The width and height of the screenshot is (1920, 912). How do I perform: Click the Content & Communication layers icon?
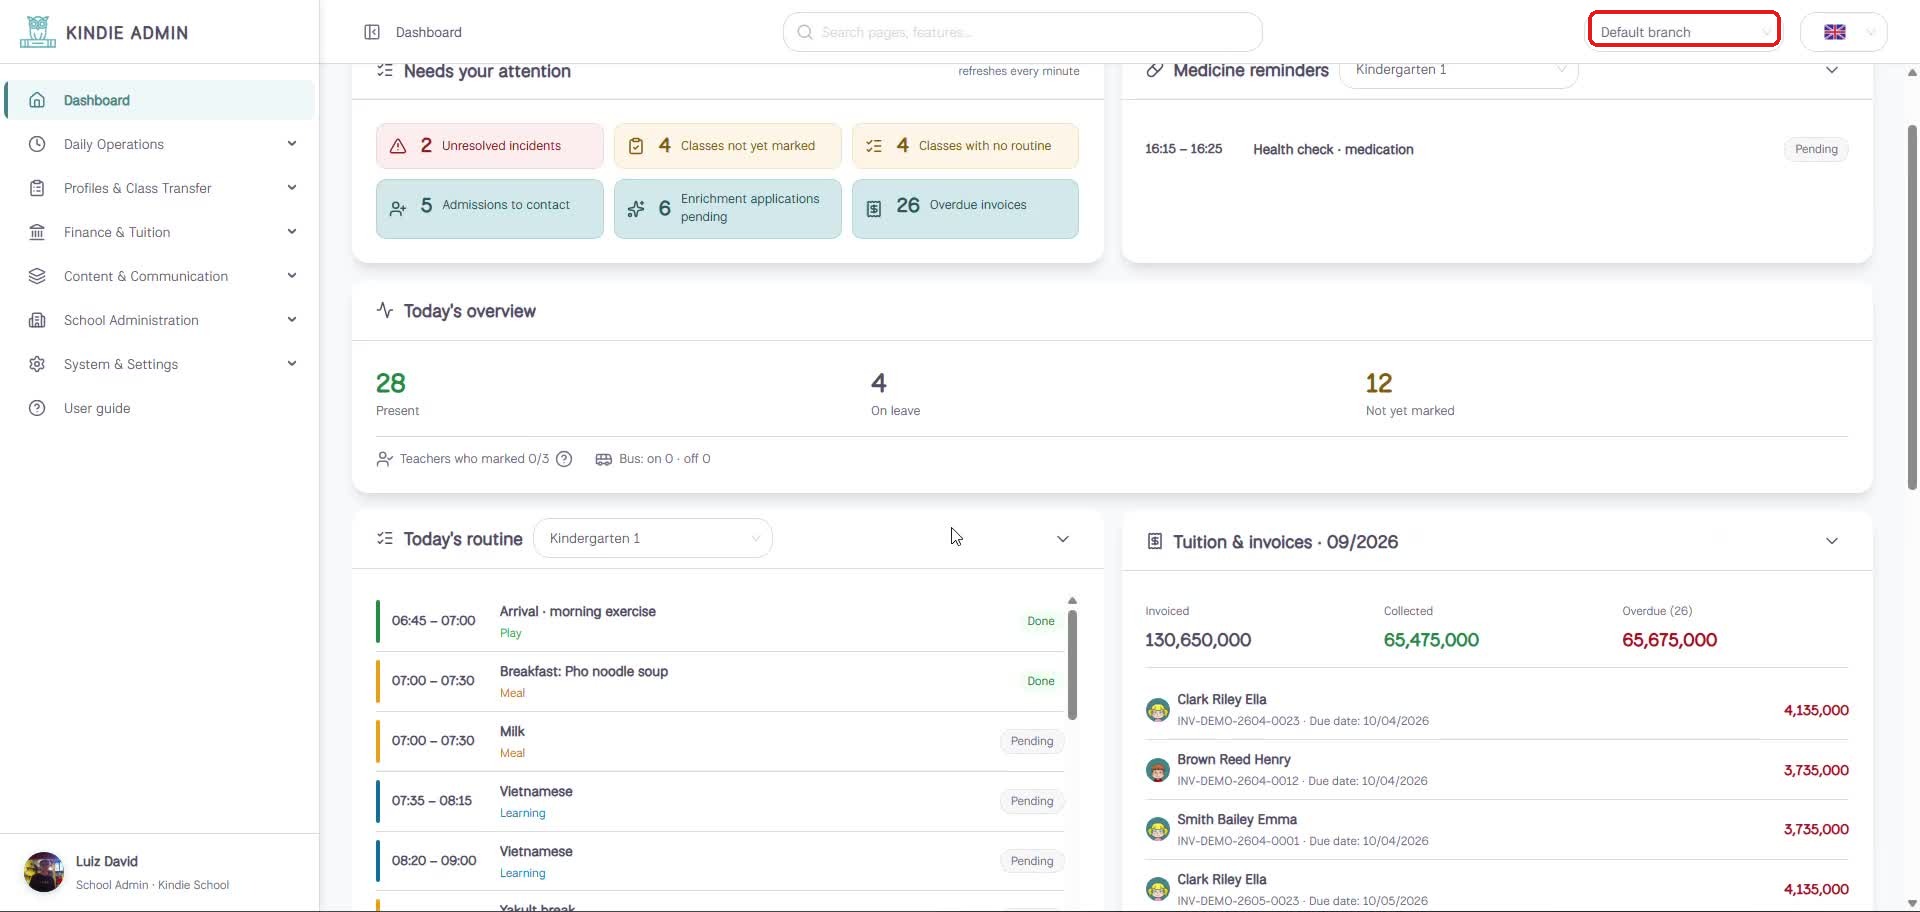point(37,276)
